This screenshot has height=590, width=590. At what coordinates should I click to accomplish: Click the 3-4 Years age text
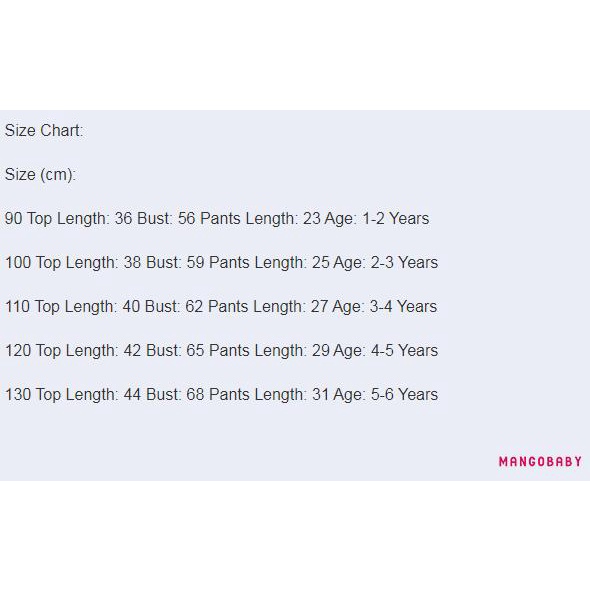click(x=403, y=307)
